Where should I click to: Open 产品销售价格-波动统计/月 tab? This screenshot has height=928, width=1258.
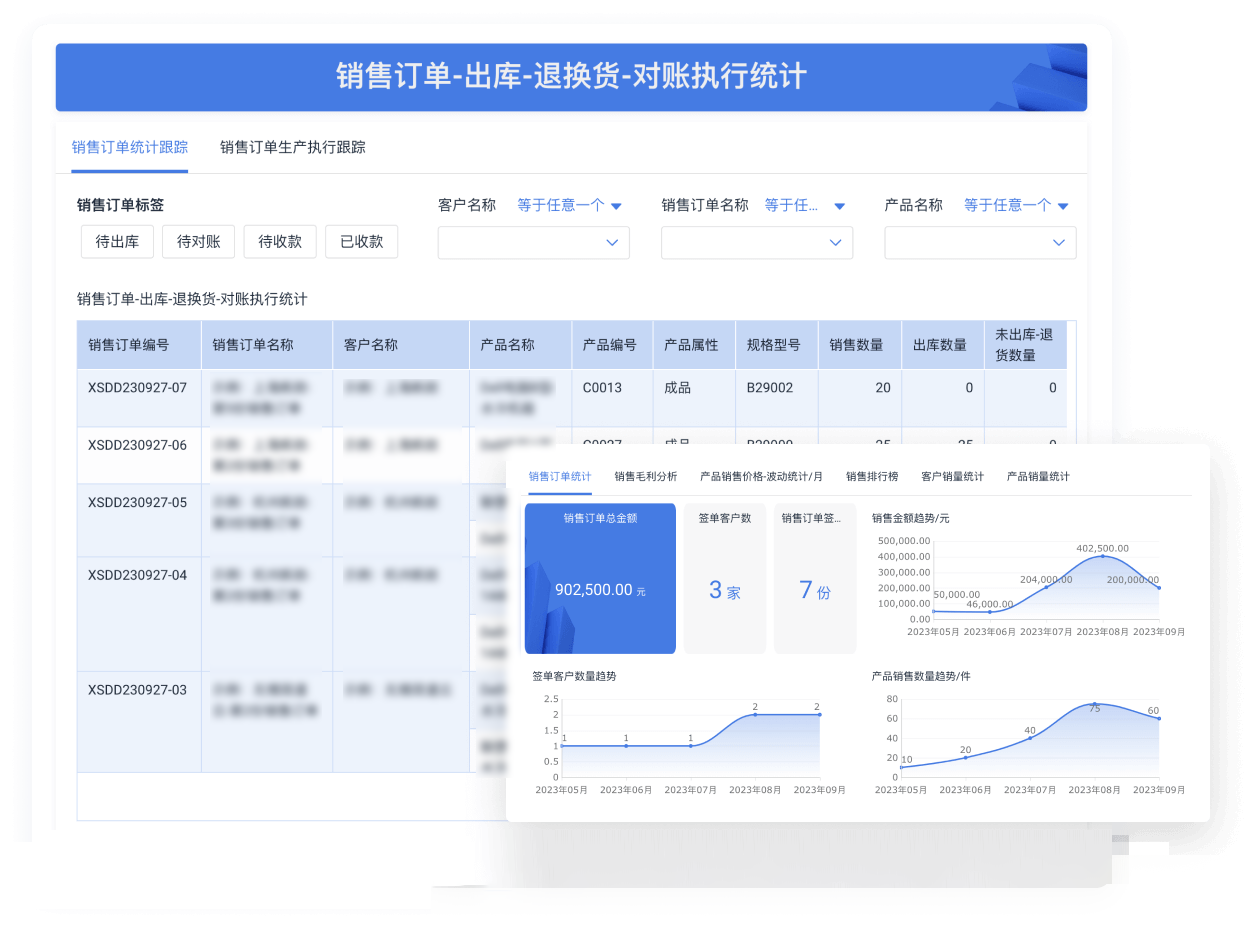tap(761, 477)
